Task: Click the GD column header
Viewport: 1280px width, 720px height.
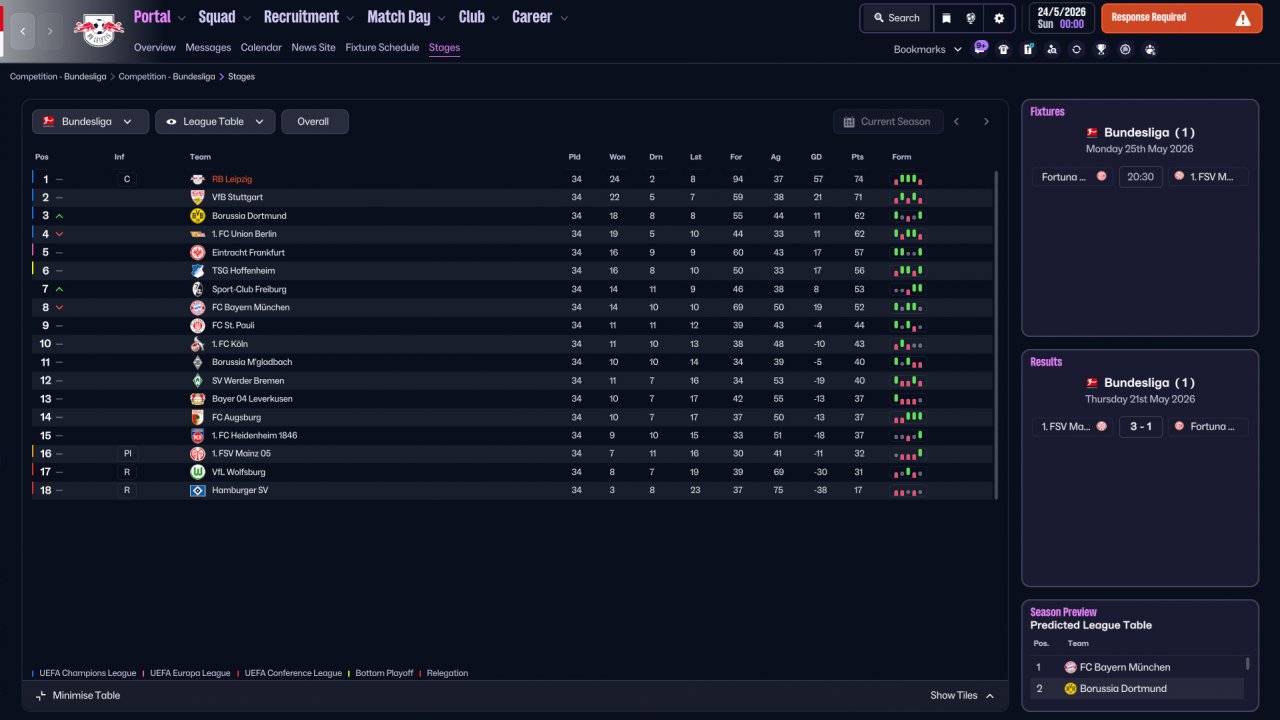Action: click(x=816, y=157)
